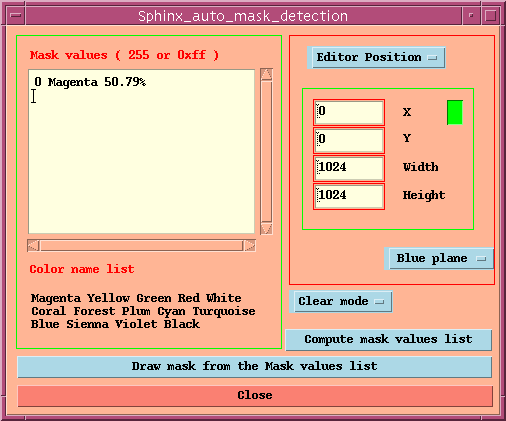Click the Width label

tap(420, 167)
